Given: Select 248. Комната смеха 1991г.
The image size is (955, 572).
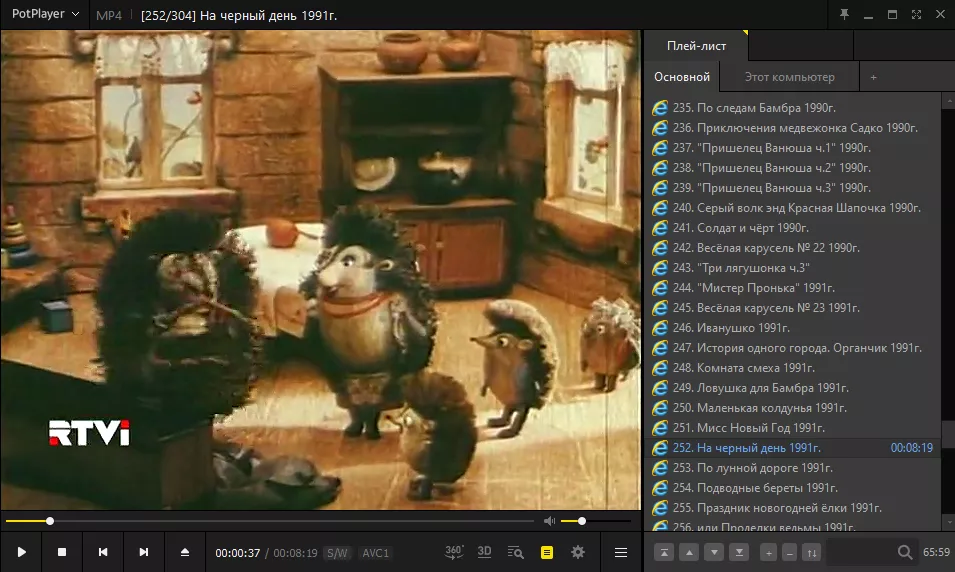Looking at the screenshot, I should click(793, 368).
